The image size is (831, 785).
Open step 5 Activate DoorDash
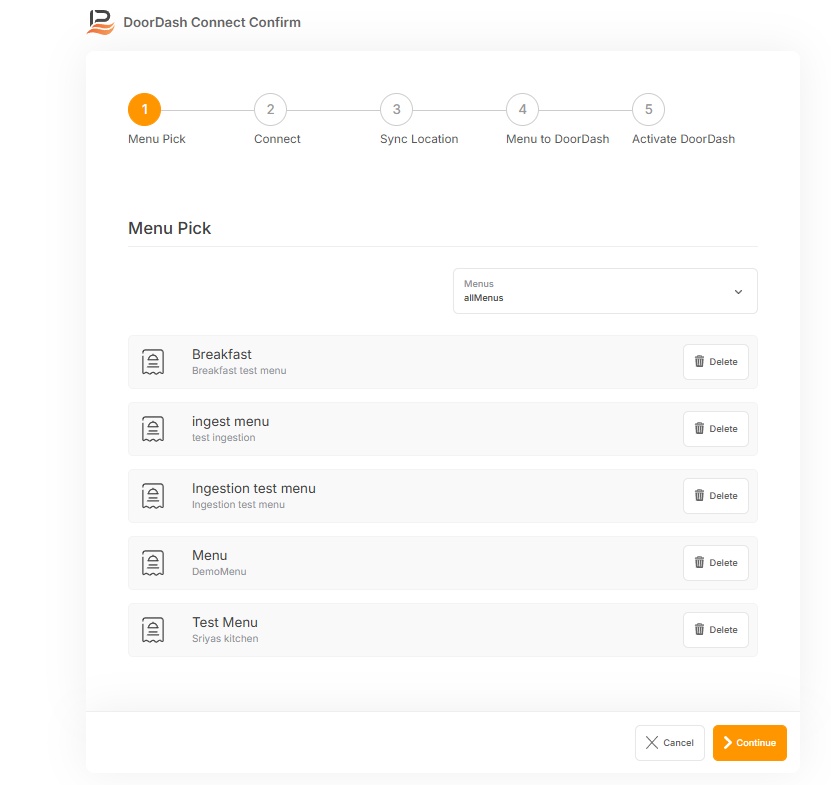point(648,110)
